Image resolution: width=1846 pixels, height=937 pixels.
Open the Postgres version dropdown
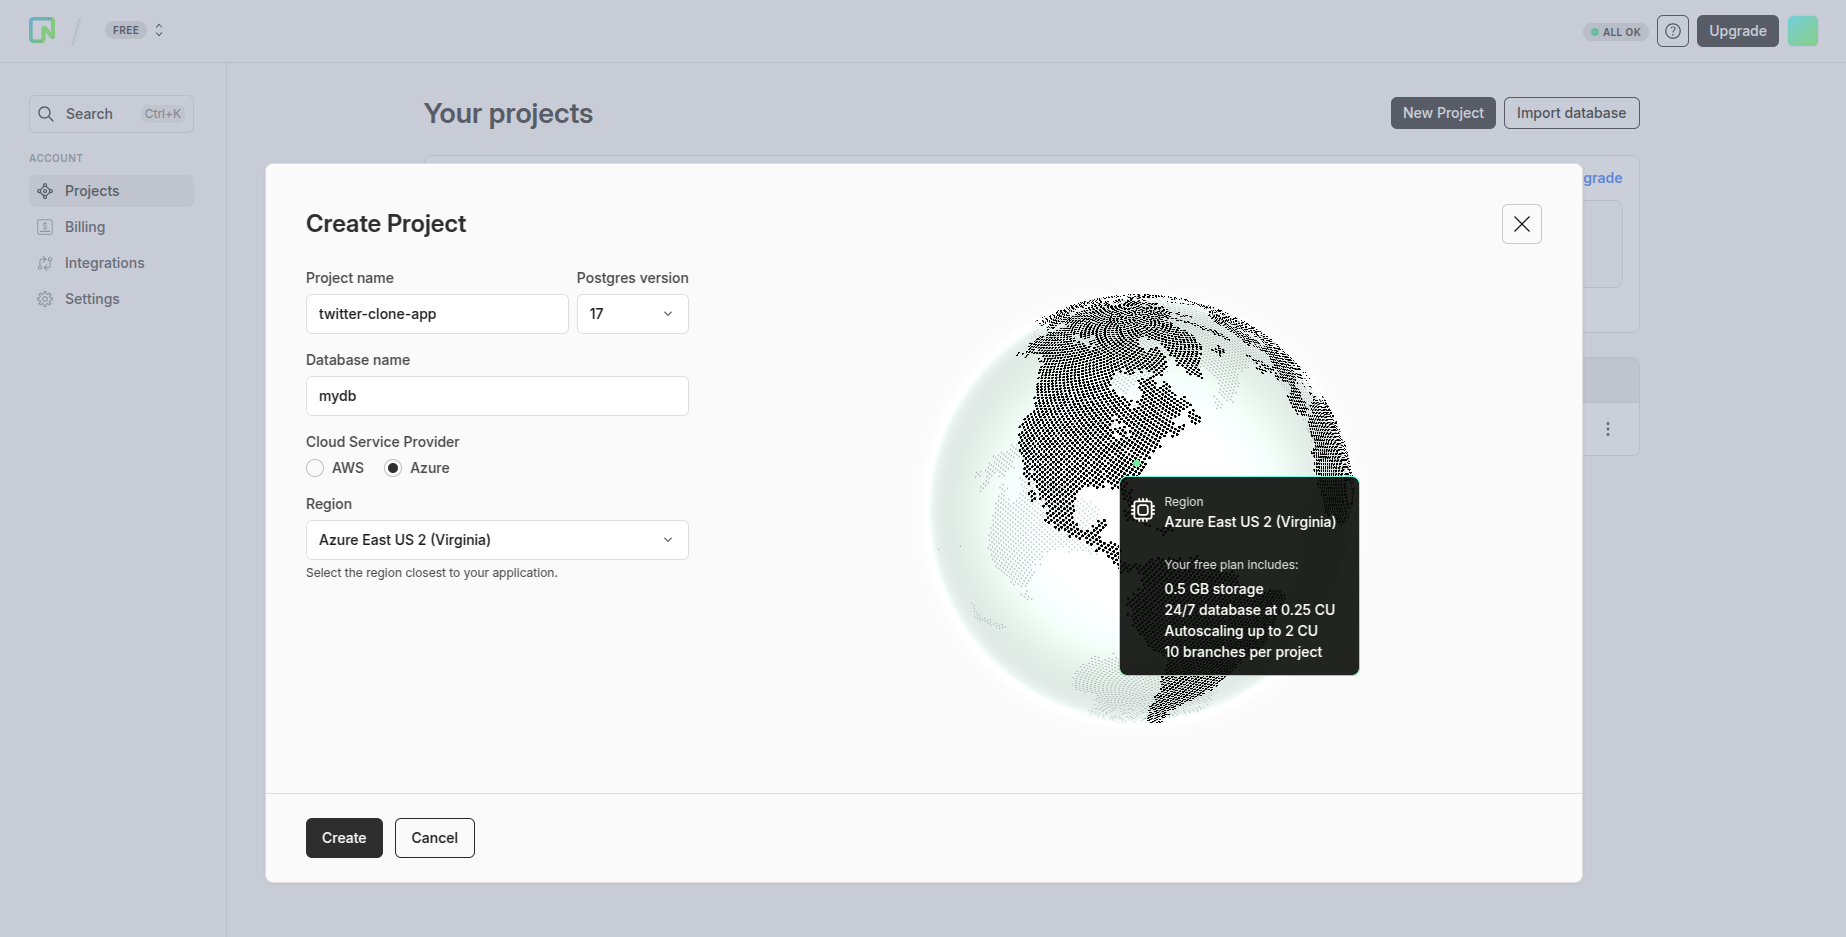pos(632,314)
